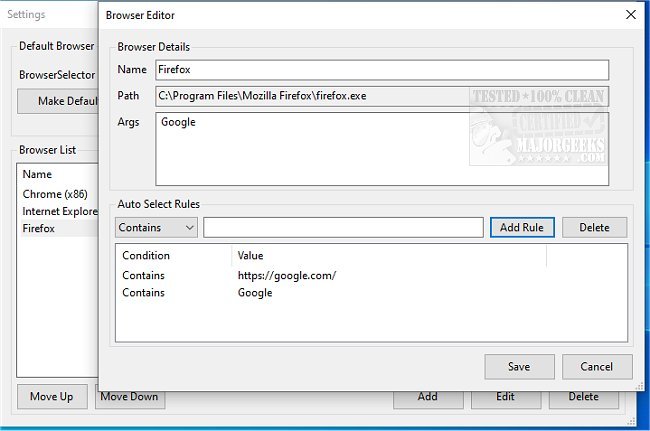Click the Path field for firefox.exe
The height and width of the screenshot is (431, 650).
[382, 97]
